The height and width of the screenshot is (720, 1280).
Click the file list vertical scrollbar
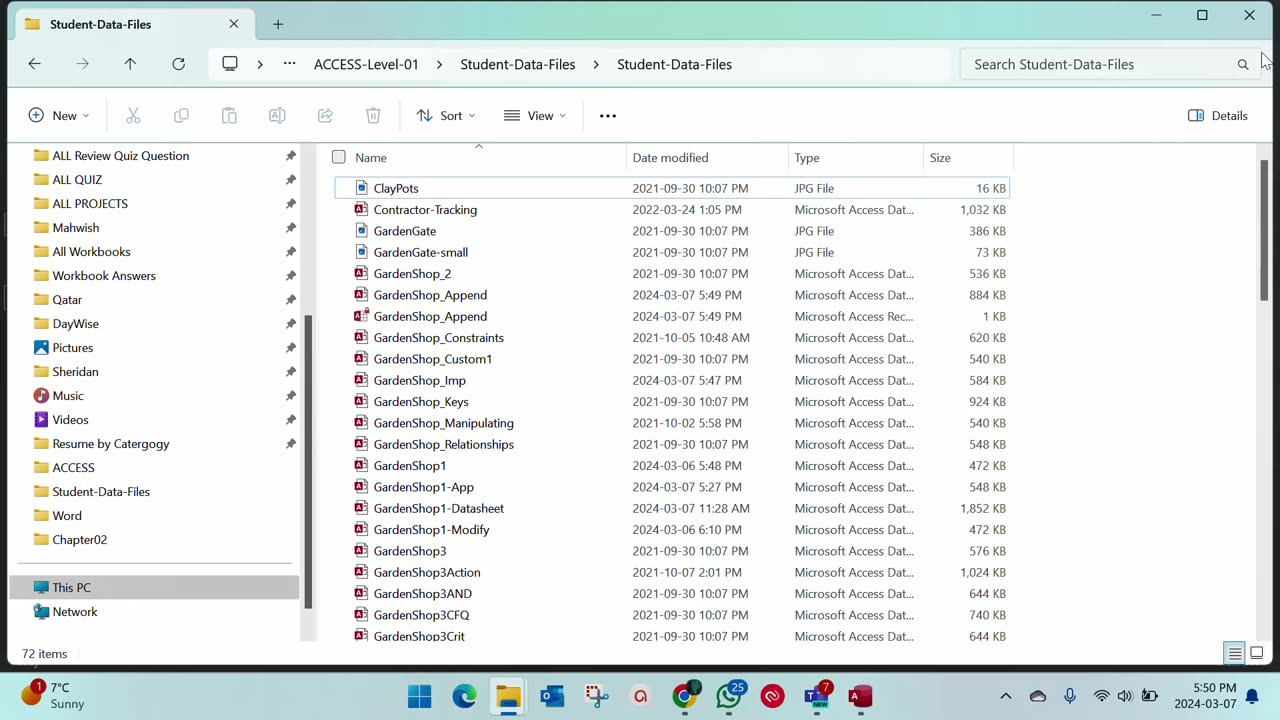1264,230
